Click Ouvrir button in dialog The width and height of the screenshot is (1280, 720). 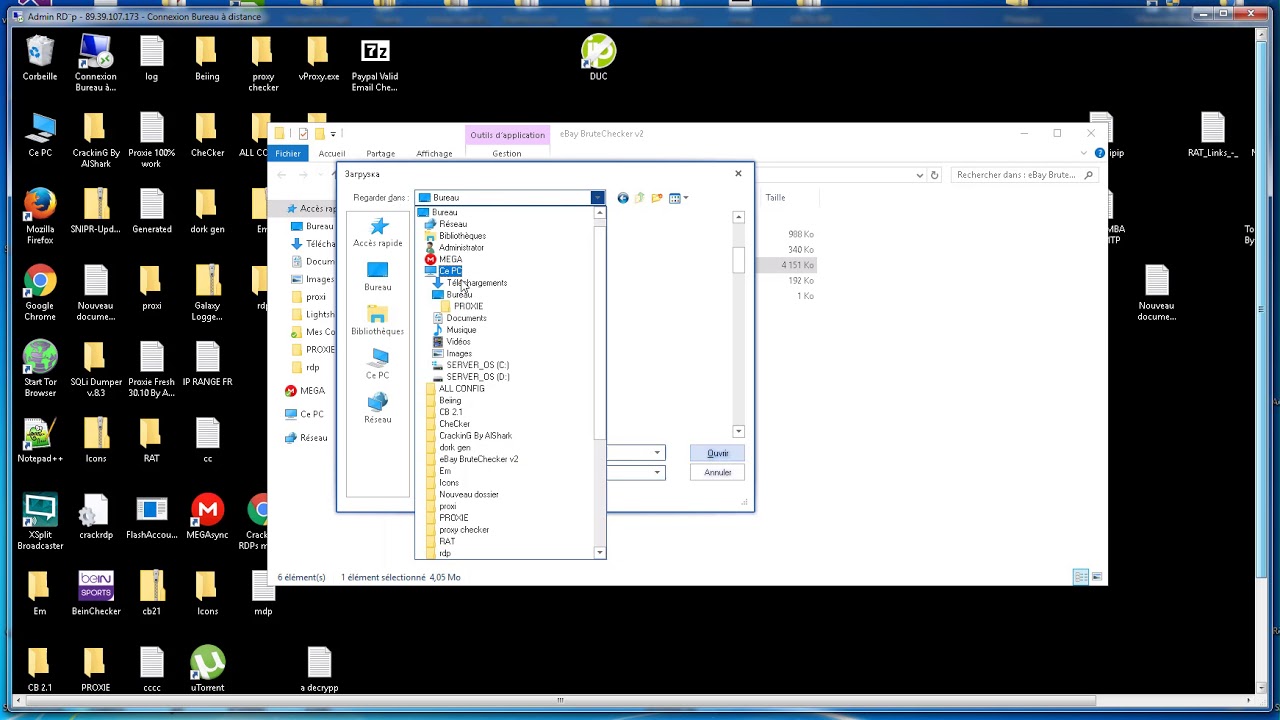pos(718,453)
